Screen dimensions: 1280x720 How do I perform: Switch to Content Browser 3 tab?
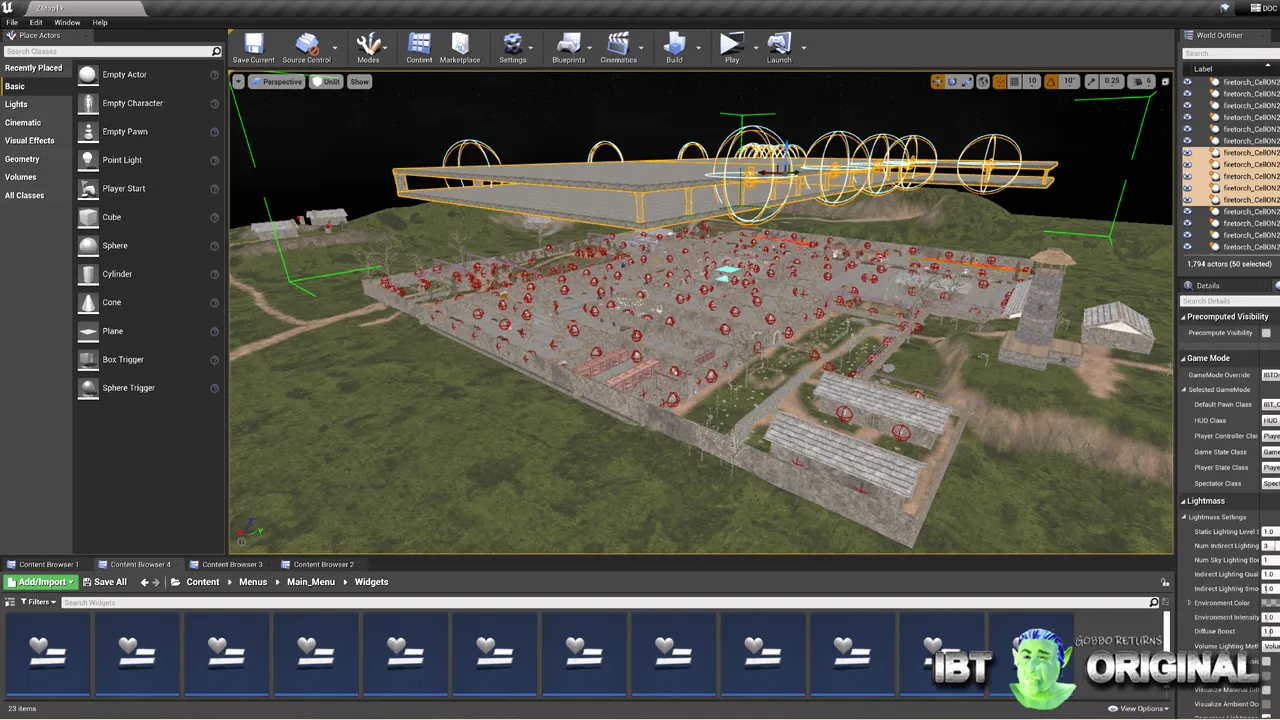[x=232, y=564]
